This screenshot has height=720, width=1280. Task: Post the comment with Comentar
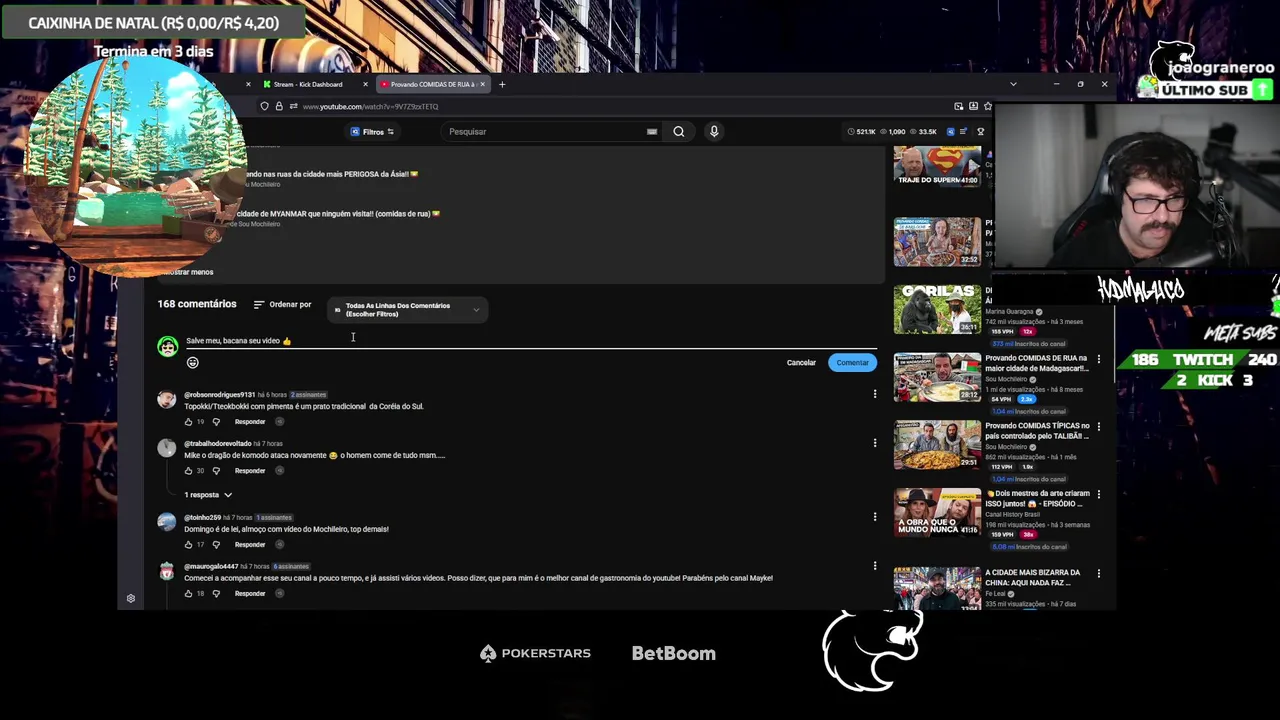coord(852,363)
